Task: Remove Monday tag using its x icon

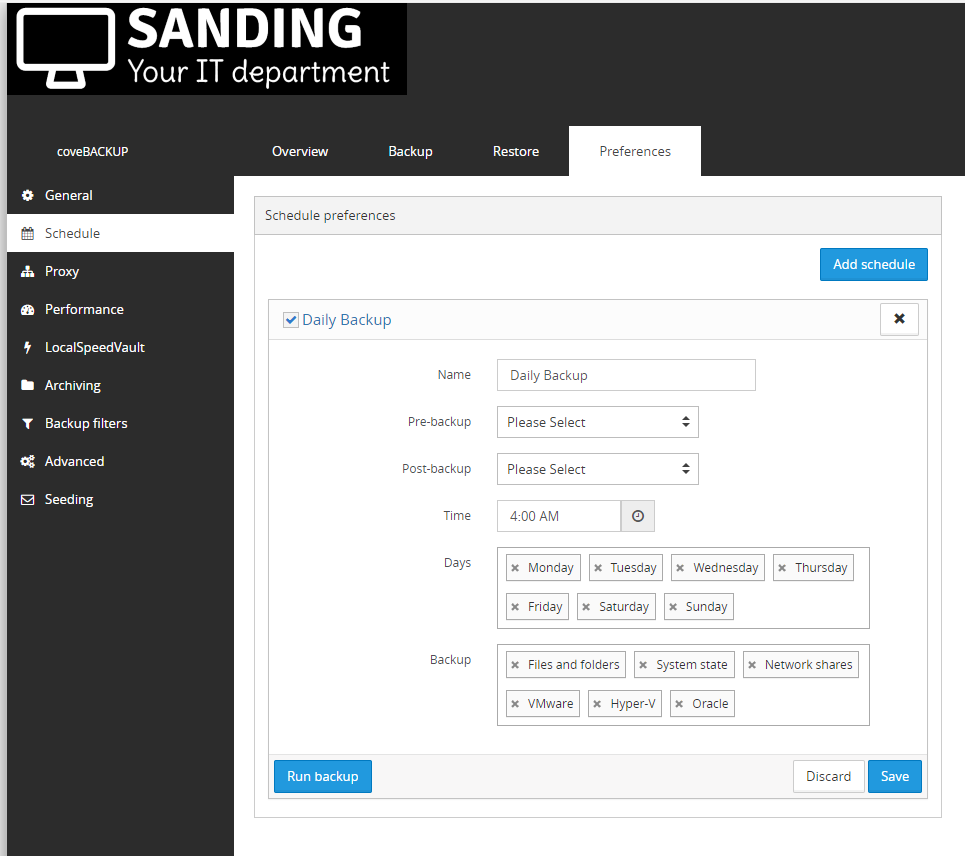Action: [x=515, y=568]
